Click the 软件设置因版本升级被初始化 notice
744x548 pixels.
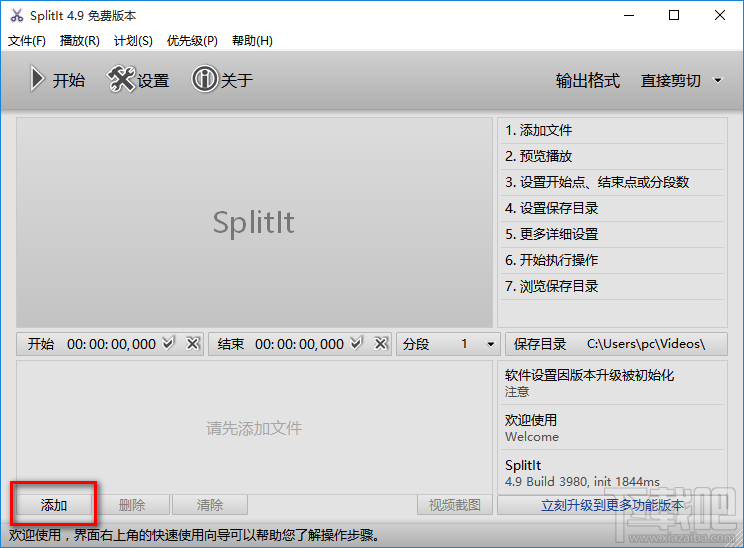coord(612,383)
